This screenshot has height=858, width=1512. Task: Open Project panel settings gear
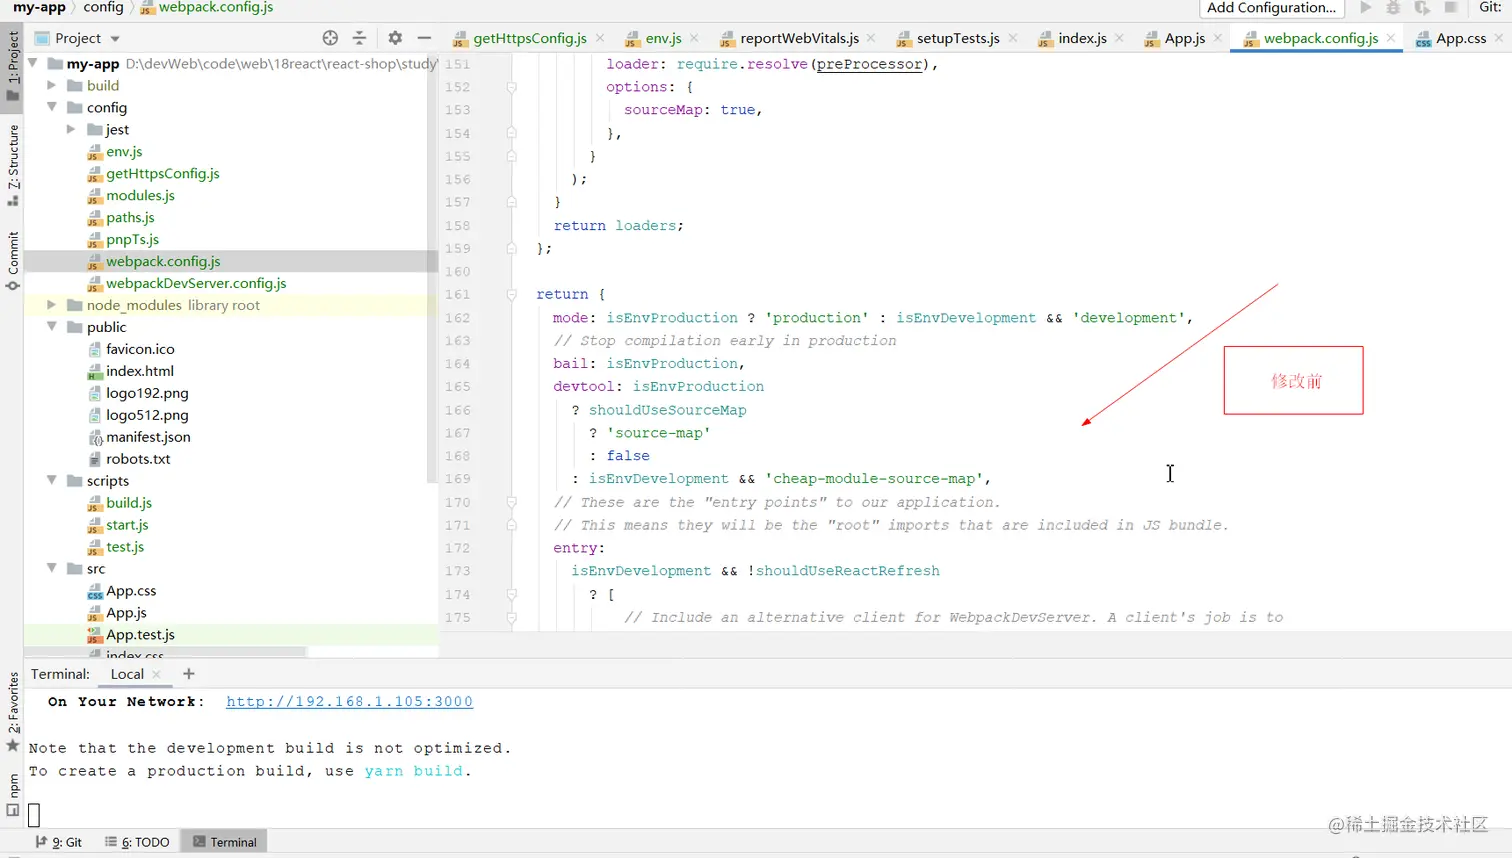pyautogui.click(x=395, y=38)
